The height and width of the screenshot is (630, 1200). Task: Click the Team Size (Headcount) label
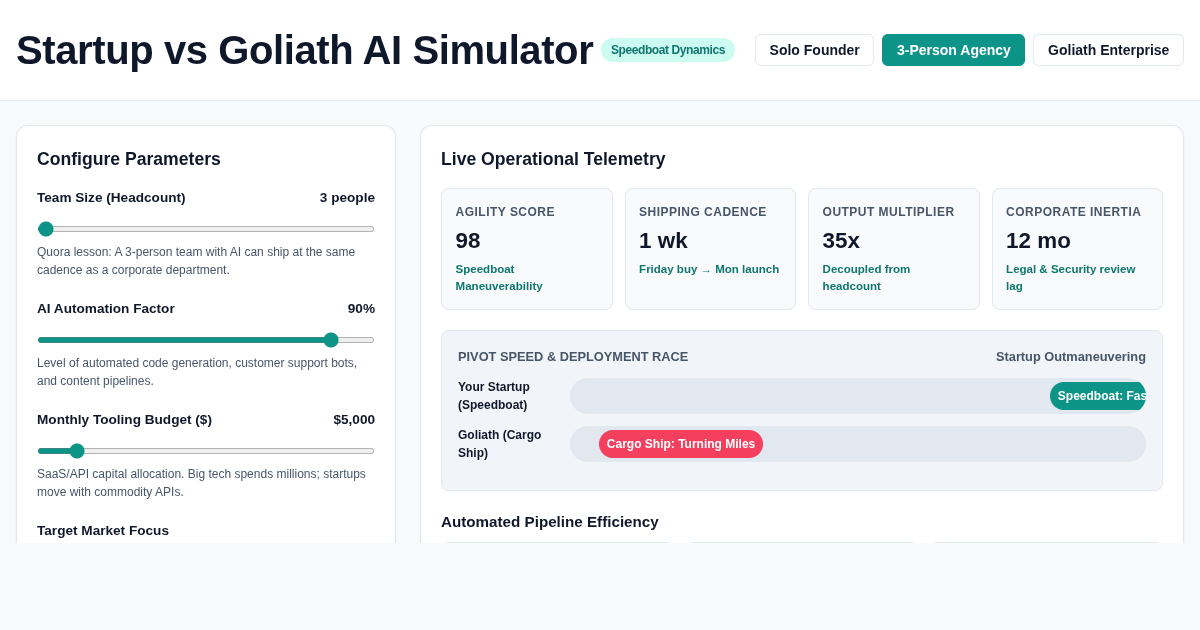[111, 198]
